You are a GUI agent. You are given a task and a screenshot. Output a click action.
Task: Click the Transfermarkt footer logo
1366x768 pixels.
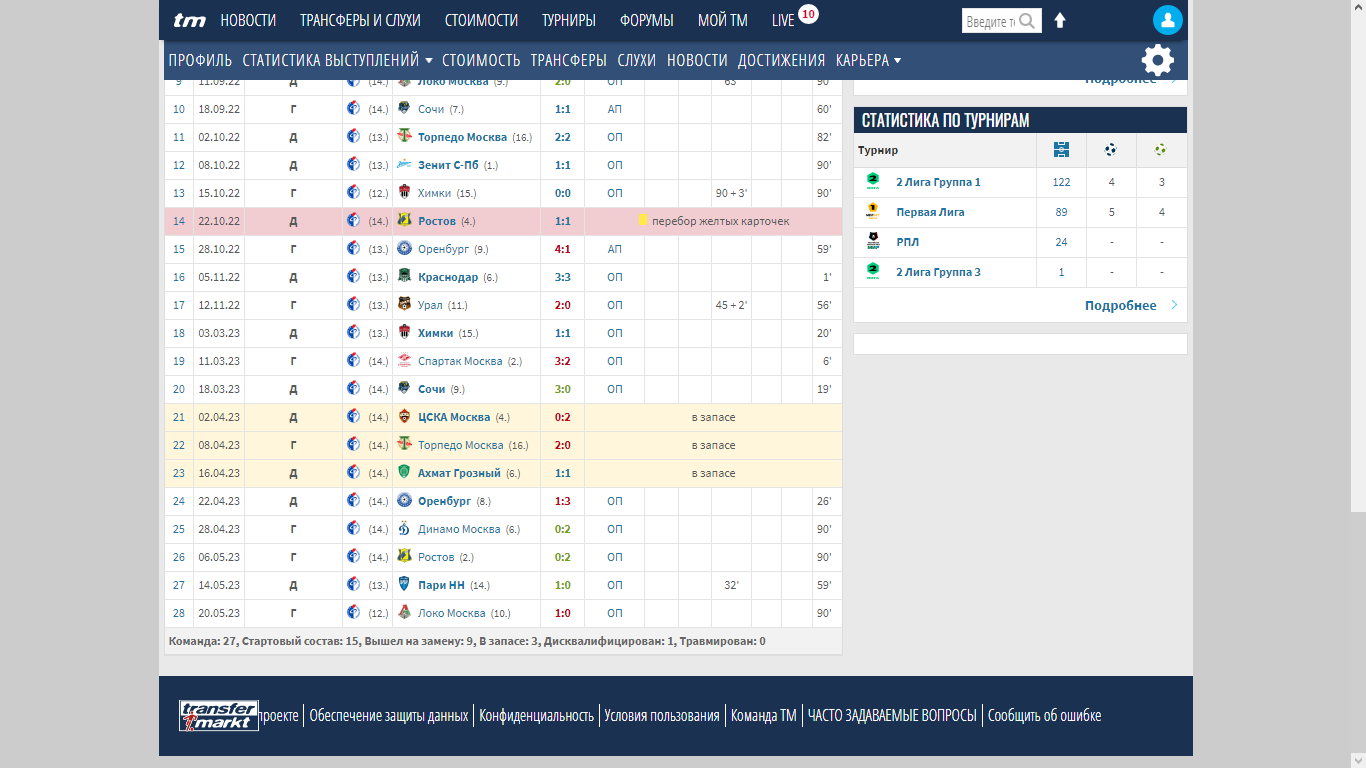click(x=219, y=715)
